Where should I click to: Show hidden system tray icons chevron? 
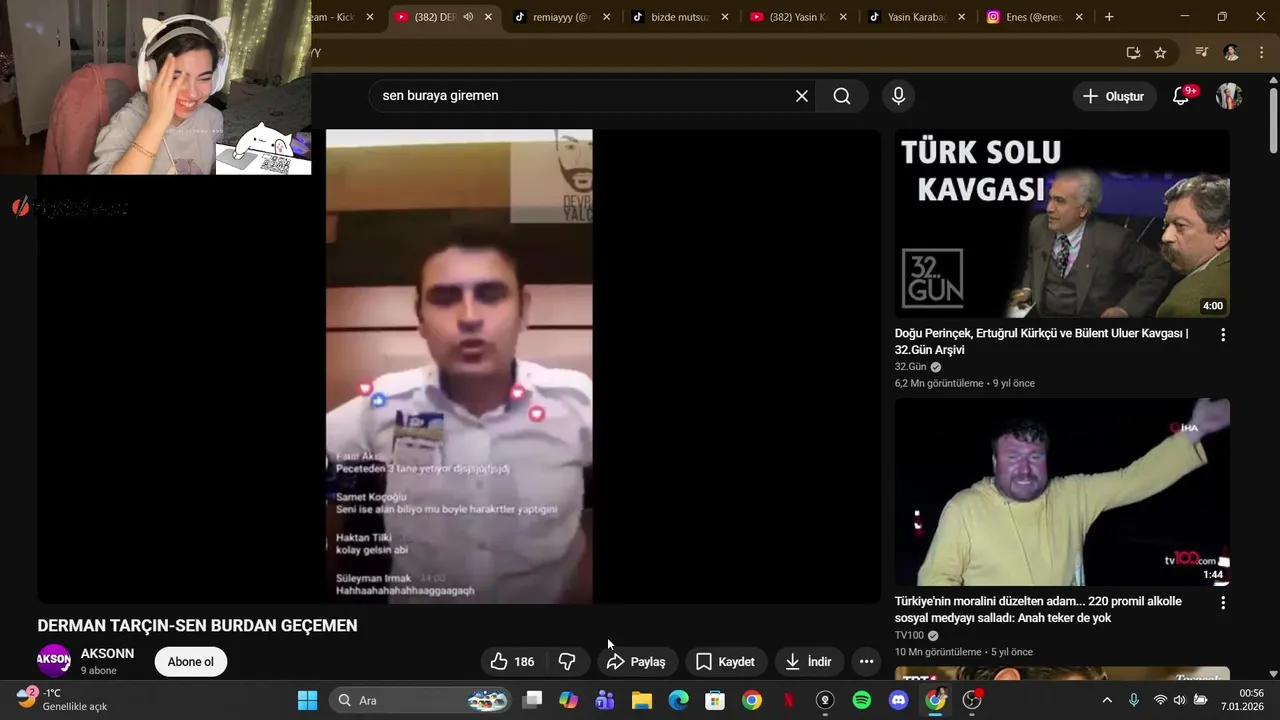1107,700
